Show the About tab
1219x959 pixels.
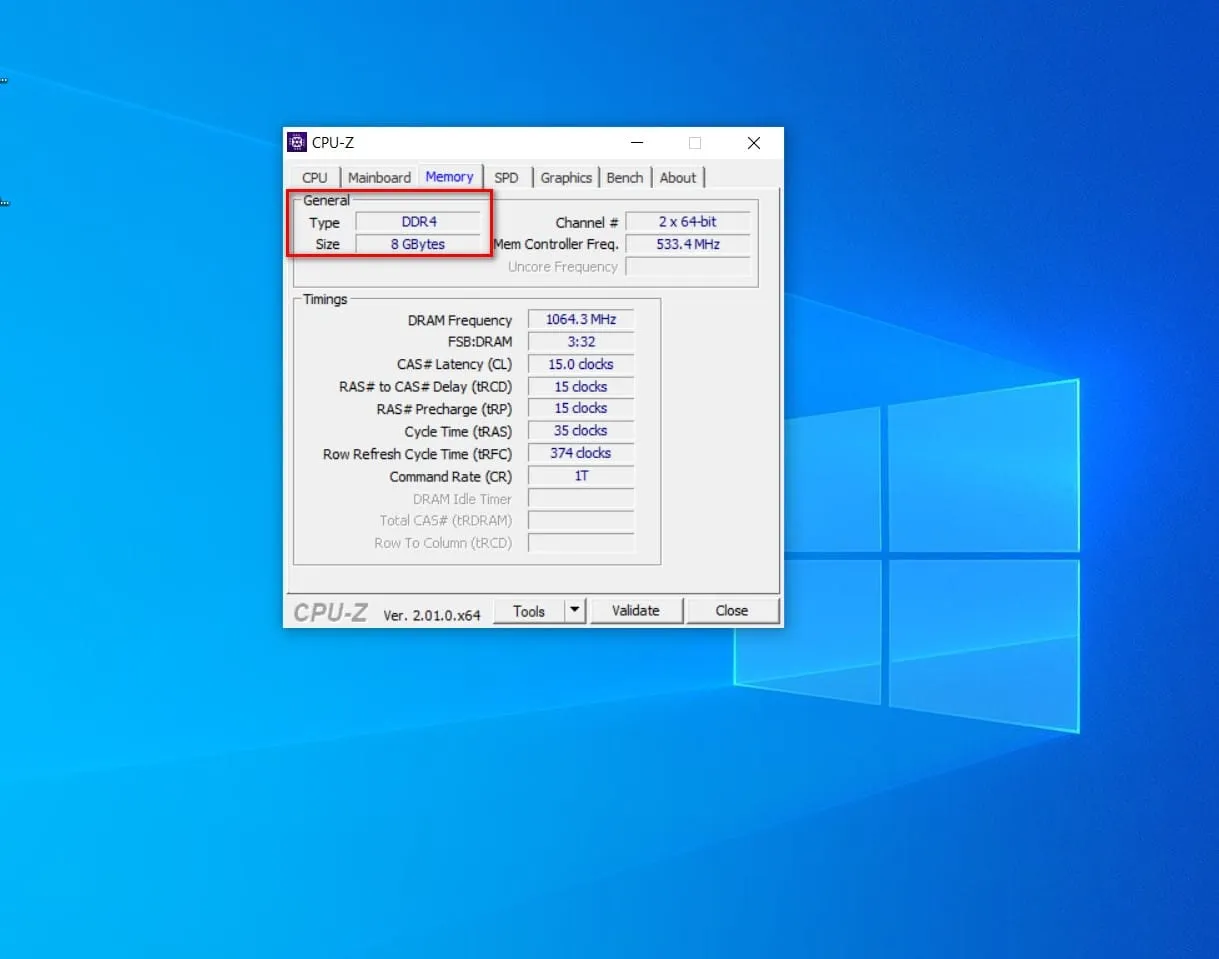[678, 178]
